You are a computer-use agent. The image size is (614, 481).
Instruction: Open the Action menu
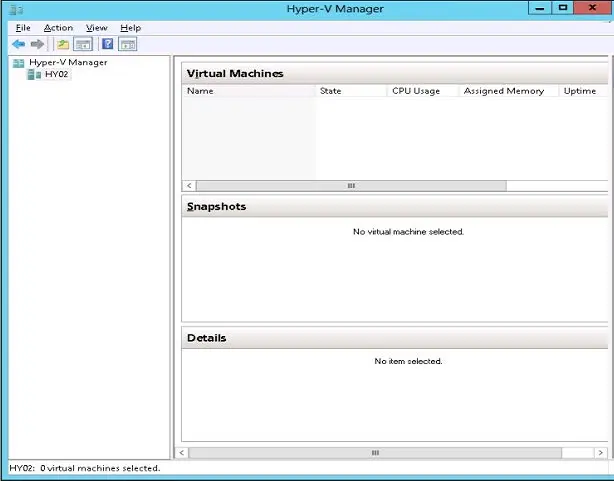[x=58, y=28]
